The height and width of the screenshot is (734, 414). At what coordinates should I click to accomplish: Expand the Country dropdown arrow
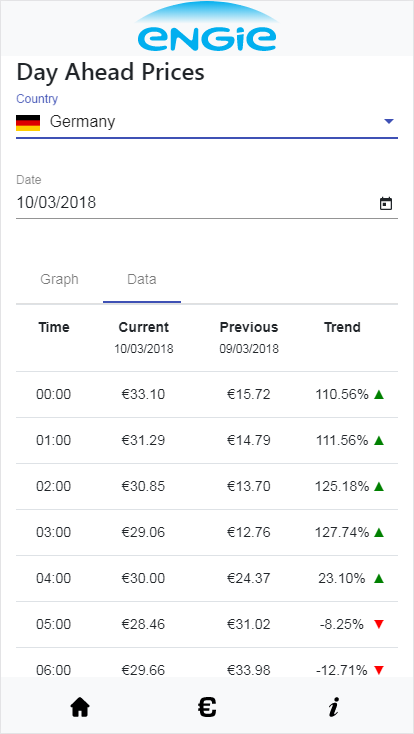coord(389,122)
